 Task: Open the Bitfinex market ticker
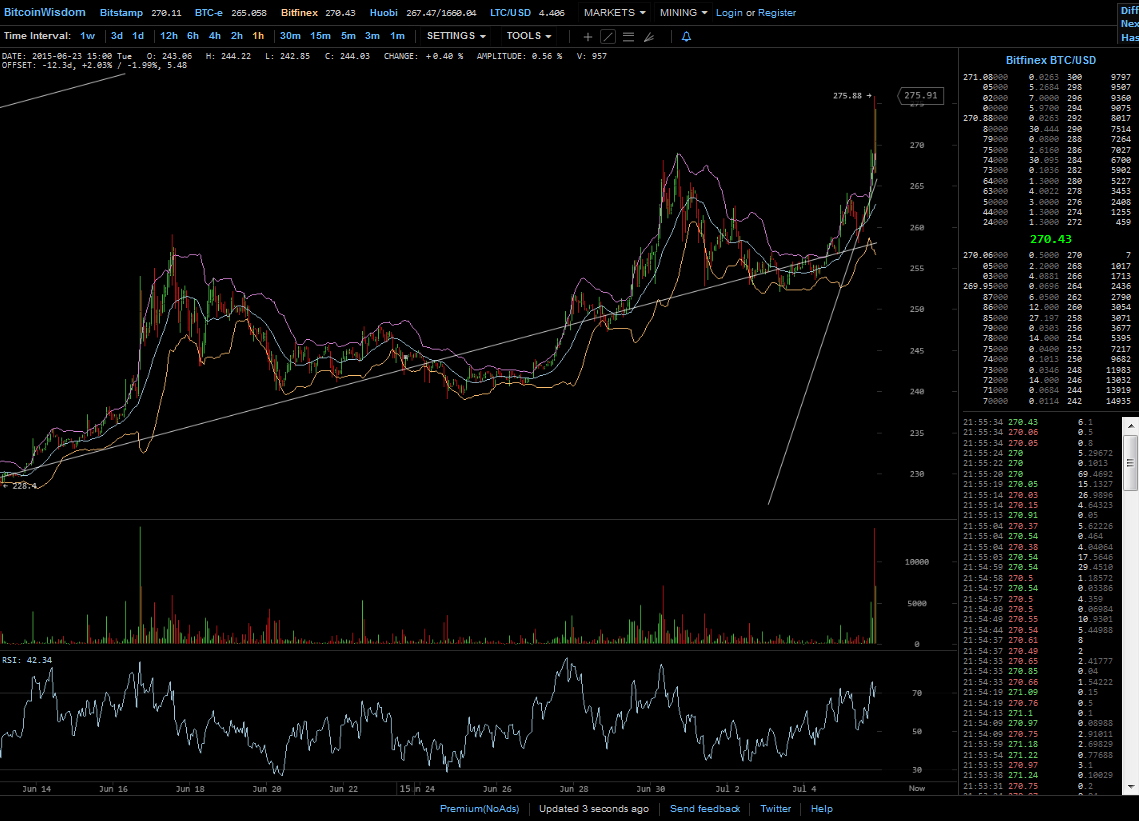(x=318, y=13)
